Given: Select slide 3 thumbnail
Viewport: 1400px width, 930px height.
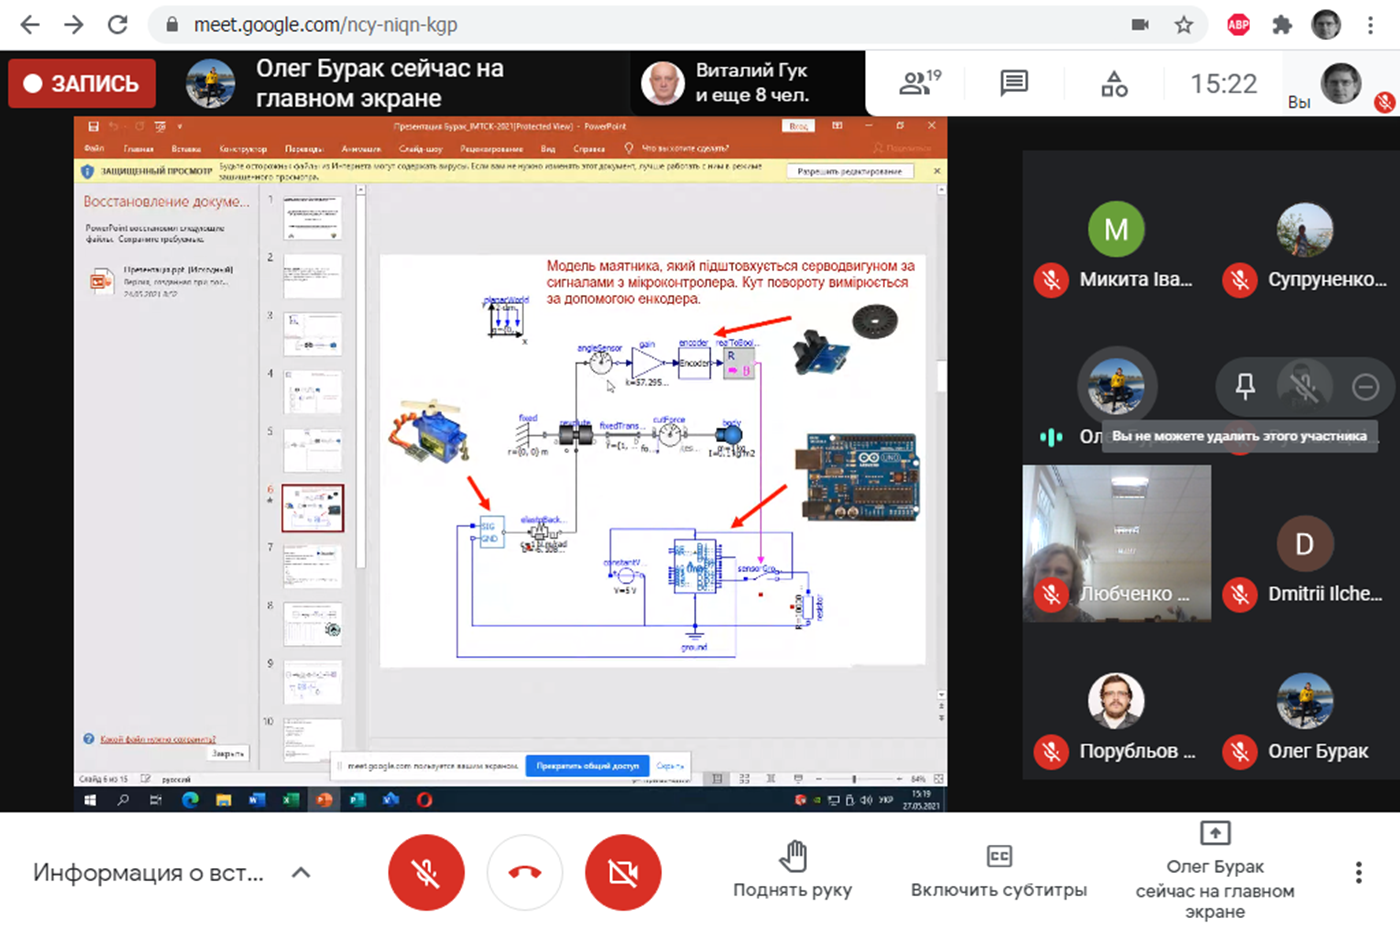Looking at the screenshot, I should (x=312, y=334).
